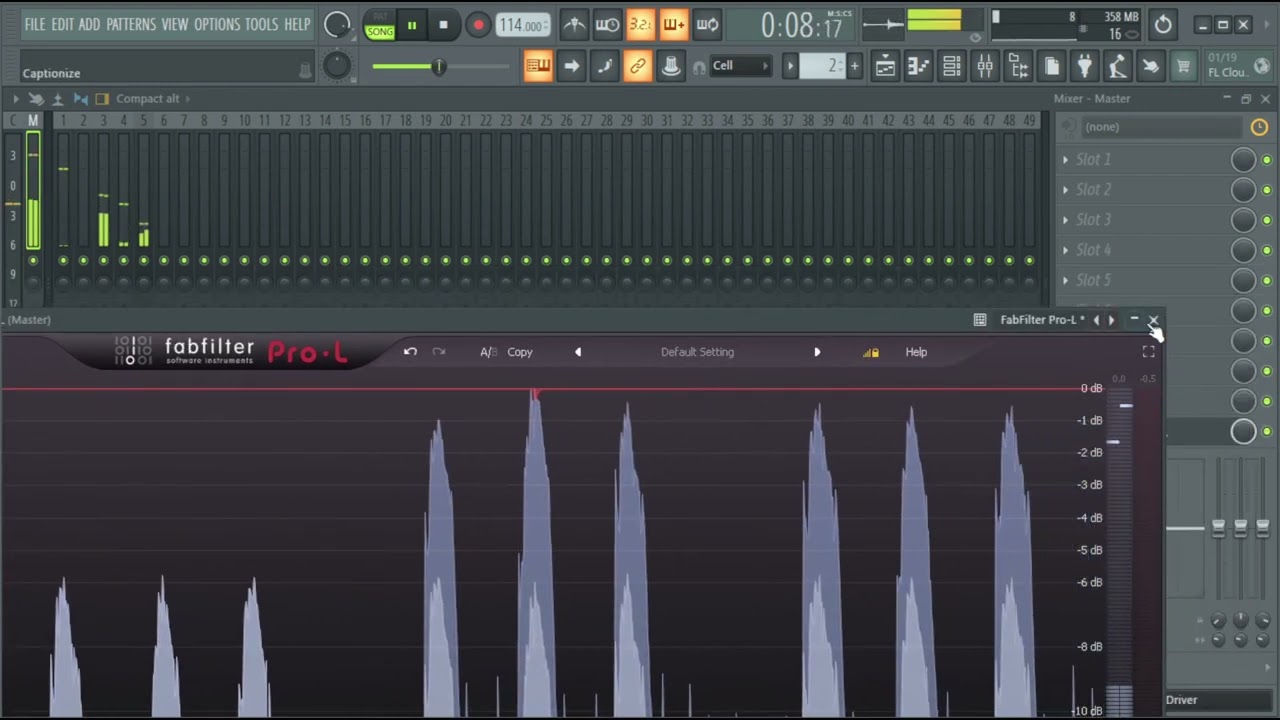The height and width of the screenshot is (720, 1280).
Task: Expand Slot 4 effect menu arrow
Action: click(x=1065, y=250)
